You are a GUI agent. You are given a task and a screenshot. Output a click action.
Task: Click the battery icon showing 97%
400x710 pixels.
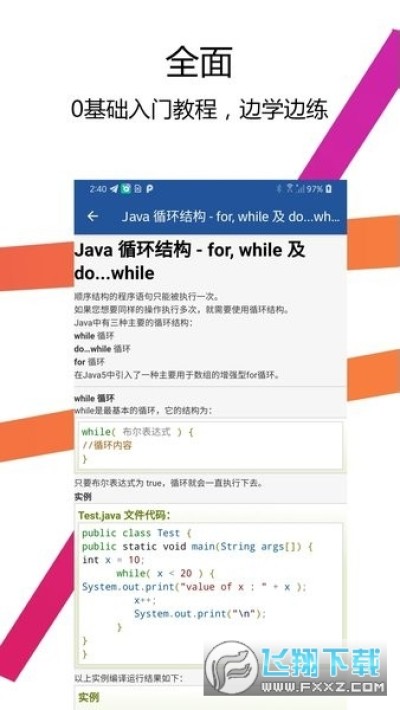[x=329, y=189]
